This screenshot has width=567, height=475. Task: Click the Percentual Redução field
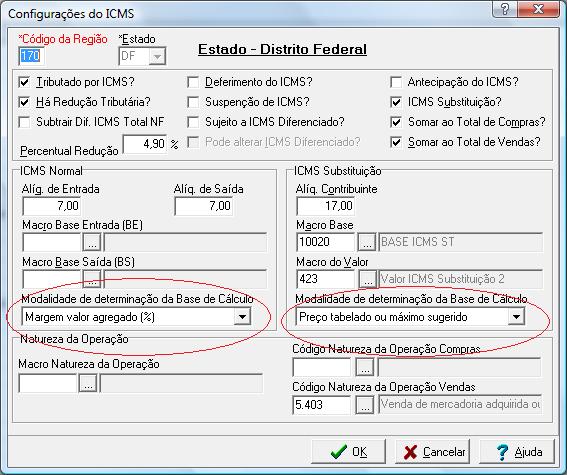point(145,144)
